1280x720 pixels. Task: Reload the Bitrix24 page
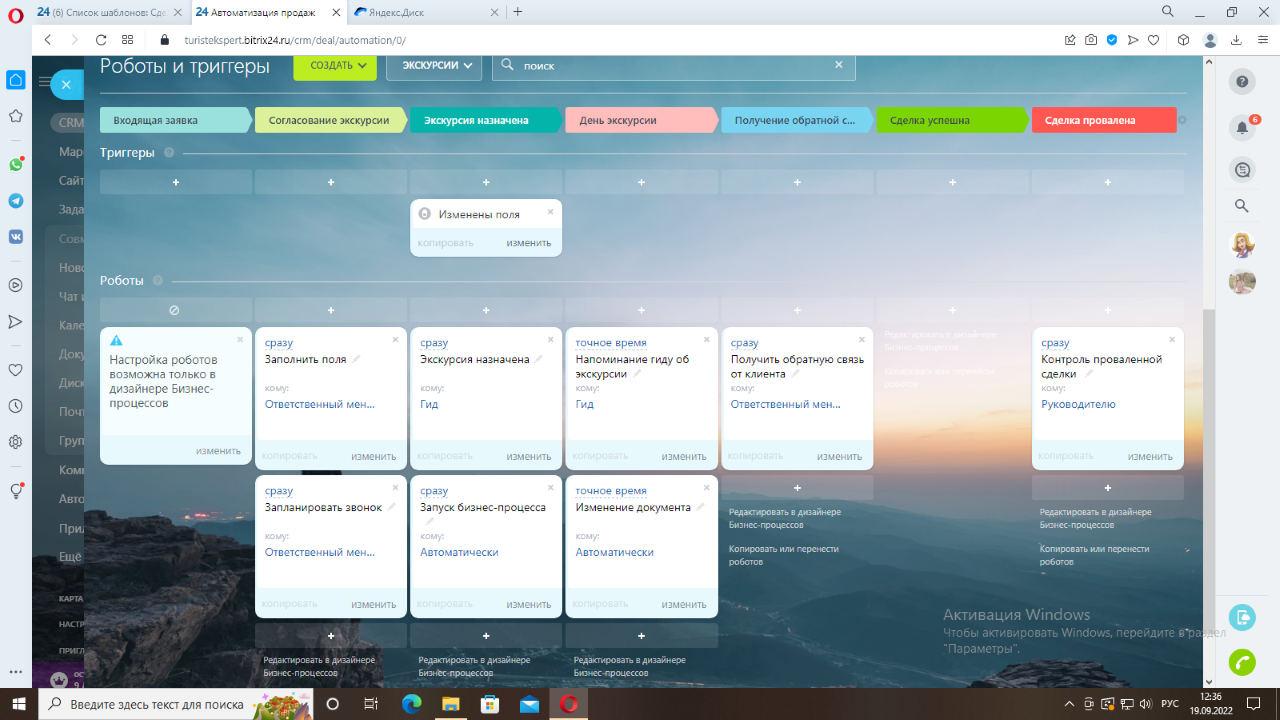[x=101, y=40]
